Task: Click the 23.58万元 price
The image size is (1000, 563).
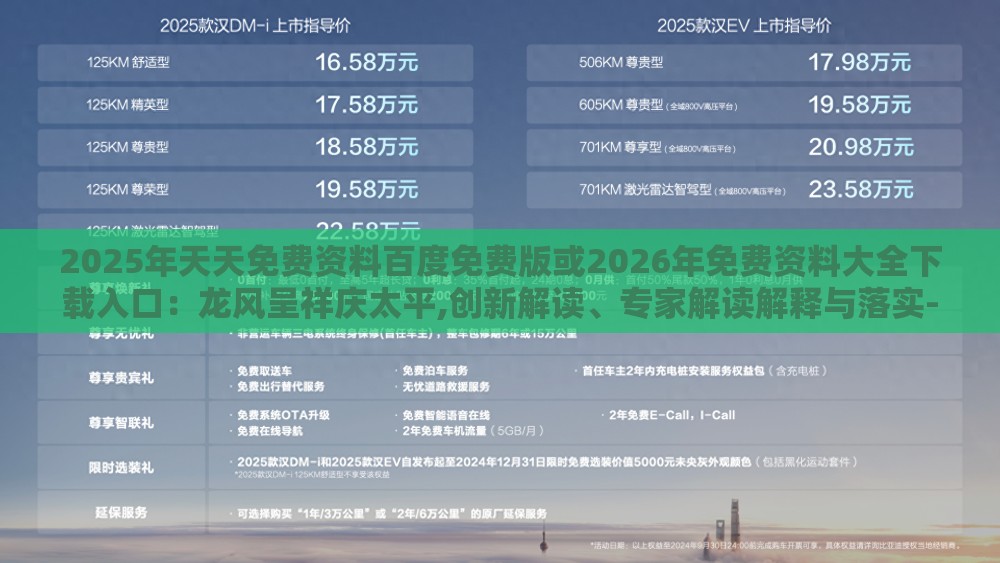Action: (861, 189)
